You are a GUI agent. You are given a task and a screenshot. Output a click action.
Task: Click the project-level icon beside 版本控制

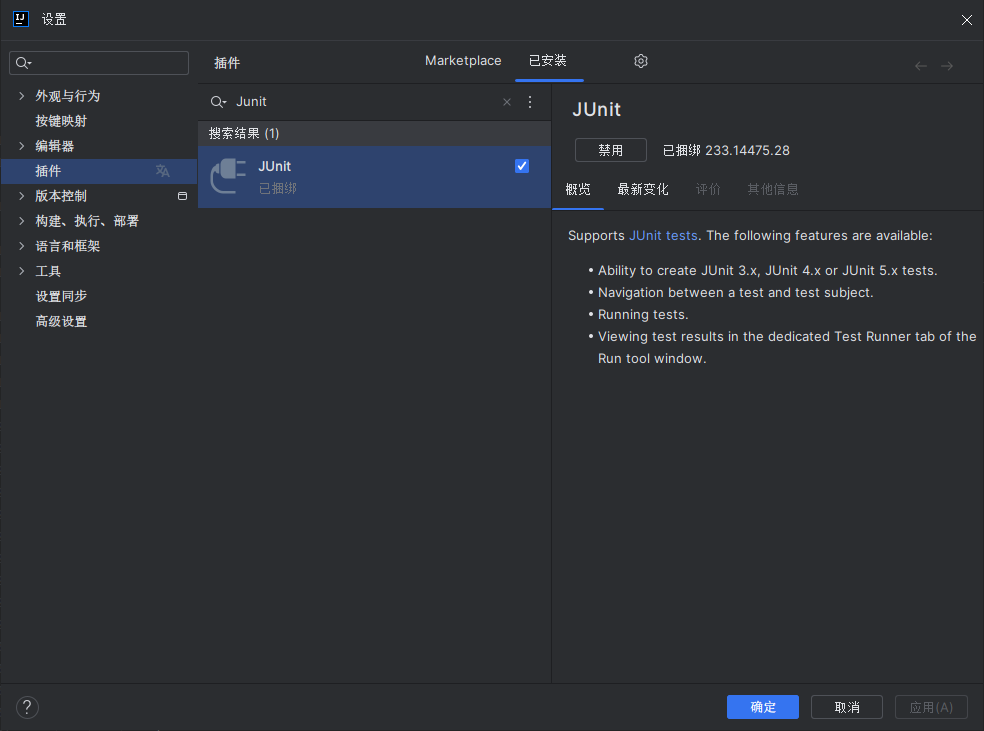coord(183,196)
